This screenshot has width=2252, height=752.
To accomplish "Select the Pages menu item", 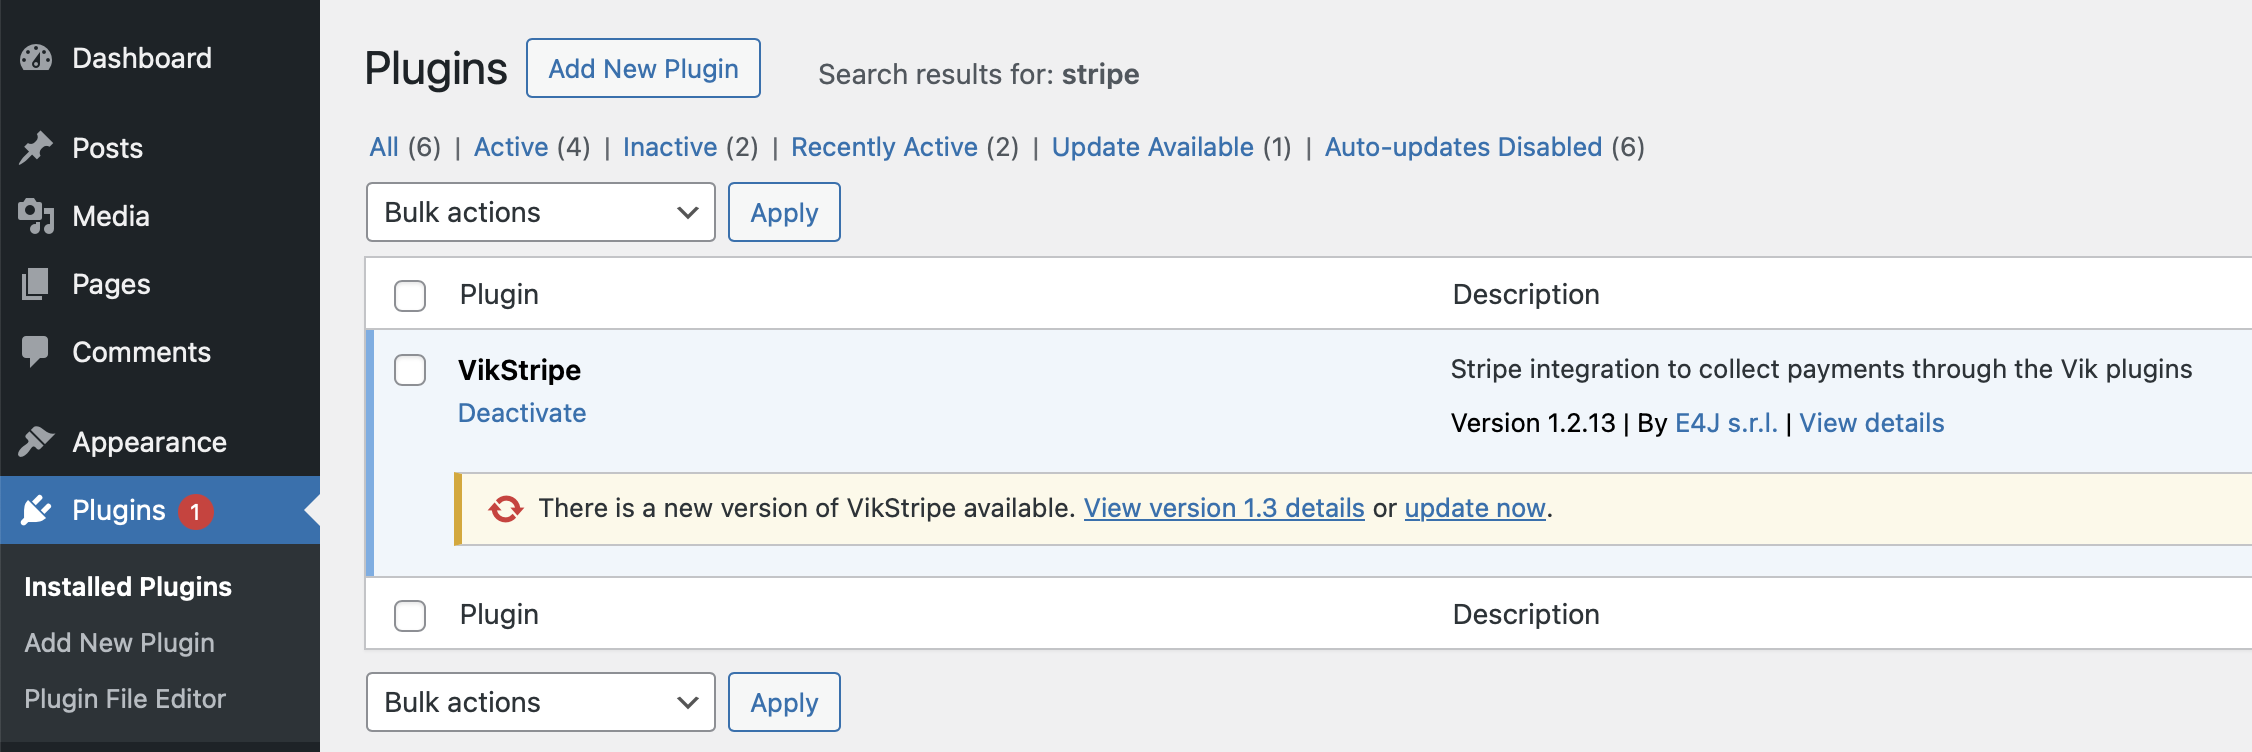I will click(x=160, y=284).
